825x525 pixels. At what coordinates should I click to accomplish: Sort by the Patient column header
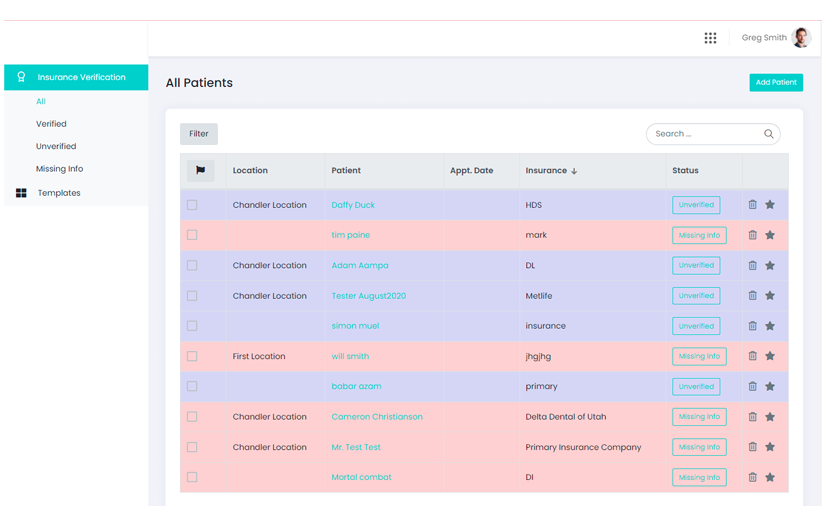(x=346, y=170)
